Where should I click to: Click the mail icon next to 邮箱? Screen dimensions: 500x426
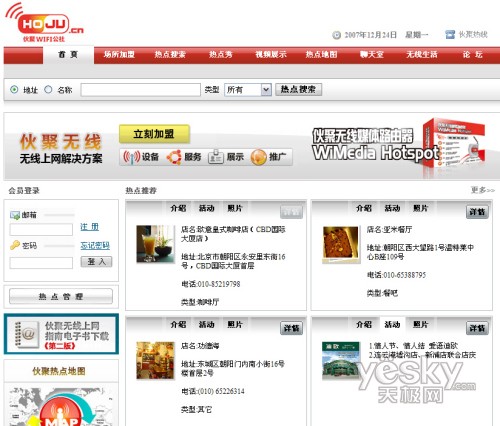15,215
